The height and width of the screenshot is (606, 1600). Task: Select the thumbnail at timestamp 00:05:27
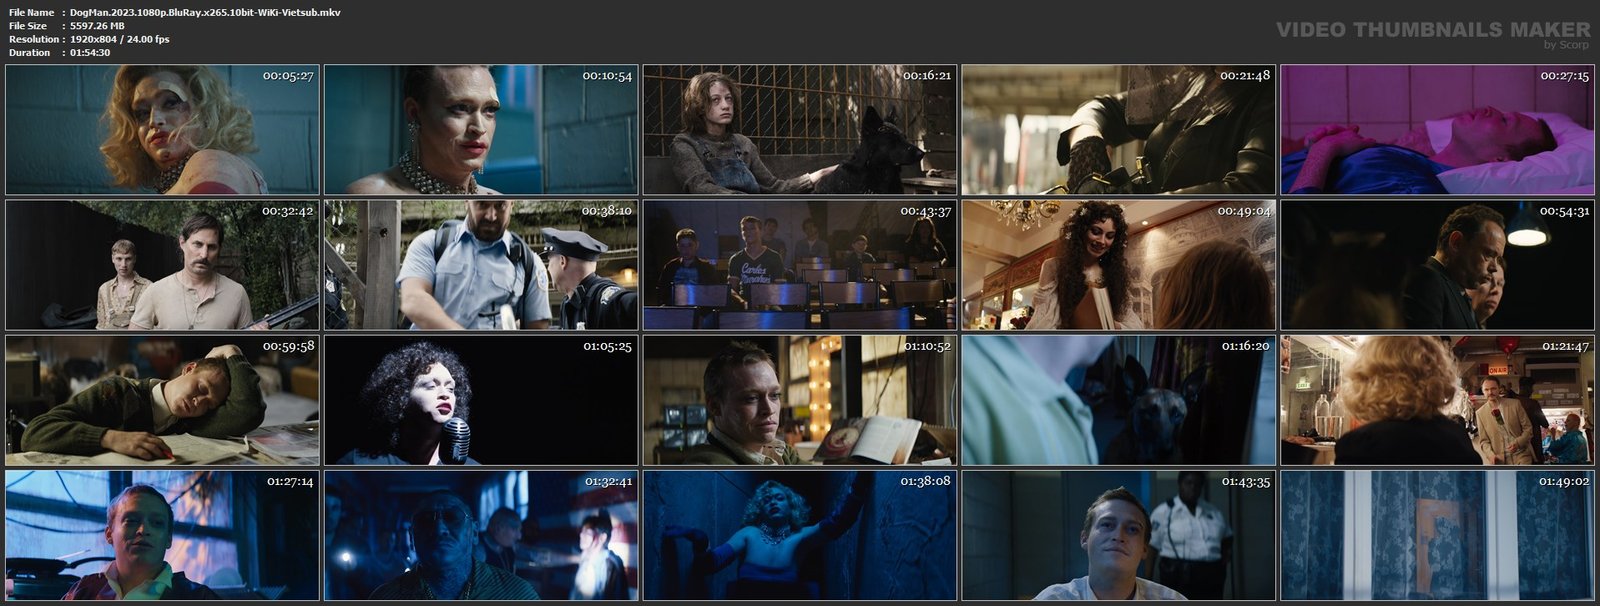point(162,130)
